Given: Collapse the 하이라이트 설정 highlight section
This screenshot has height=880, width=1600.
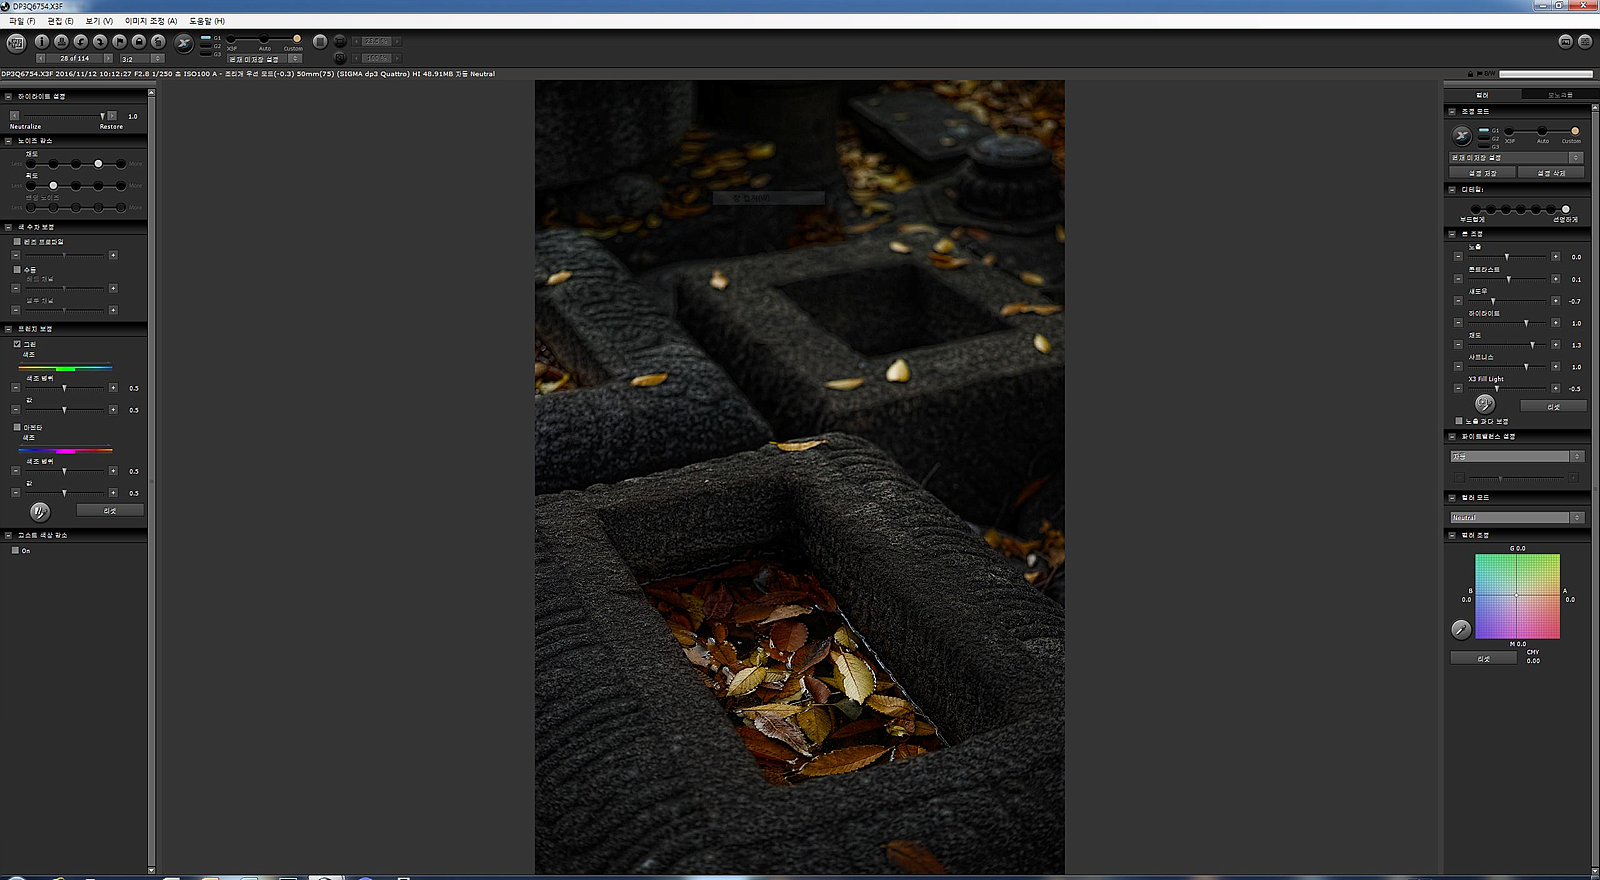Looking at the screenshot, I should [9, 96].
